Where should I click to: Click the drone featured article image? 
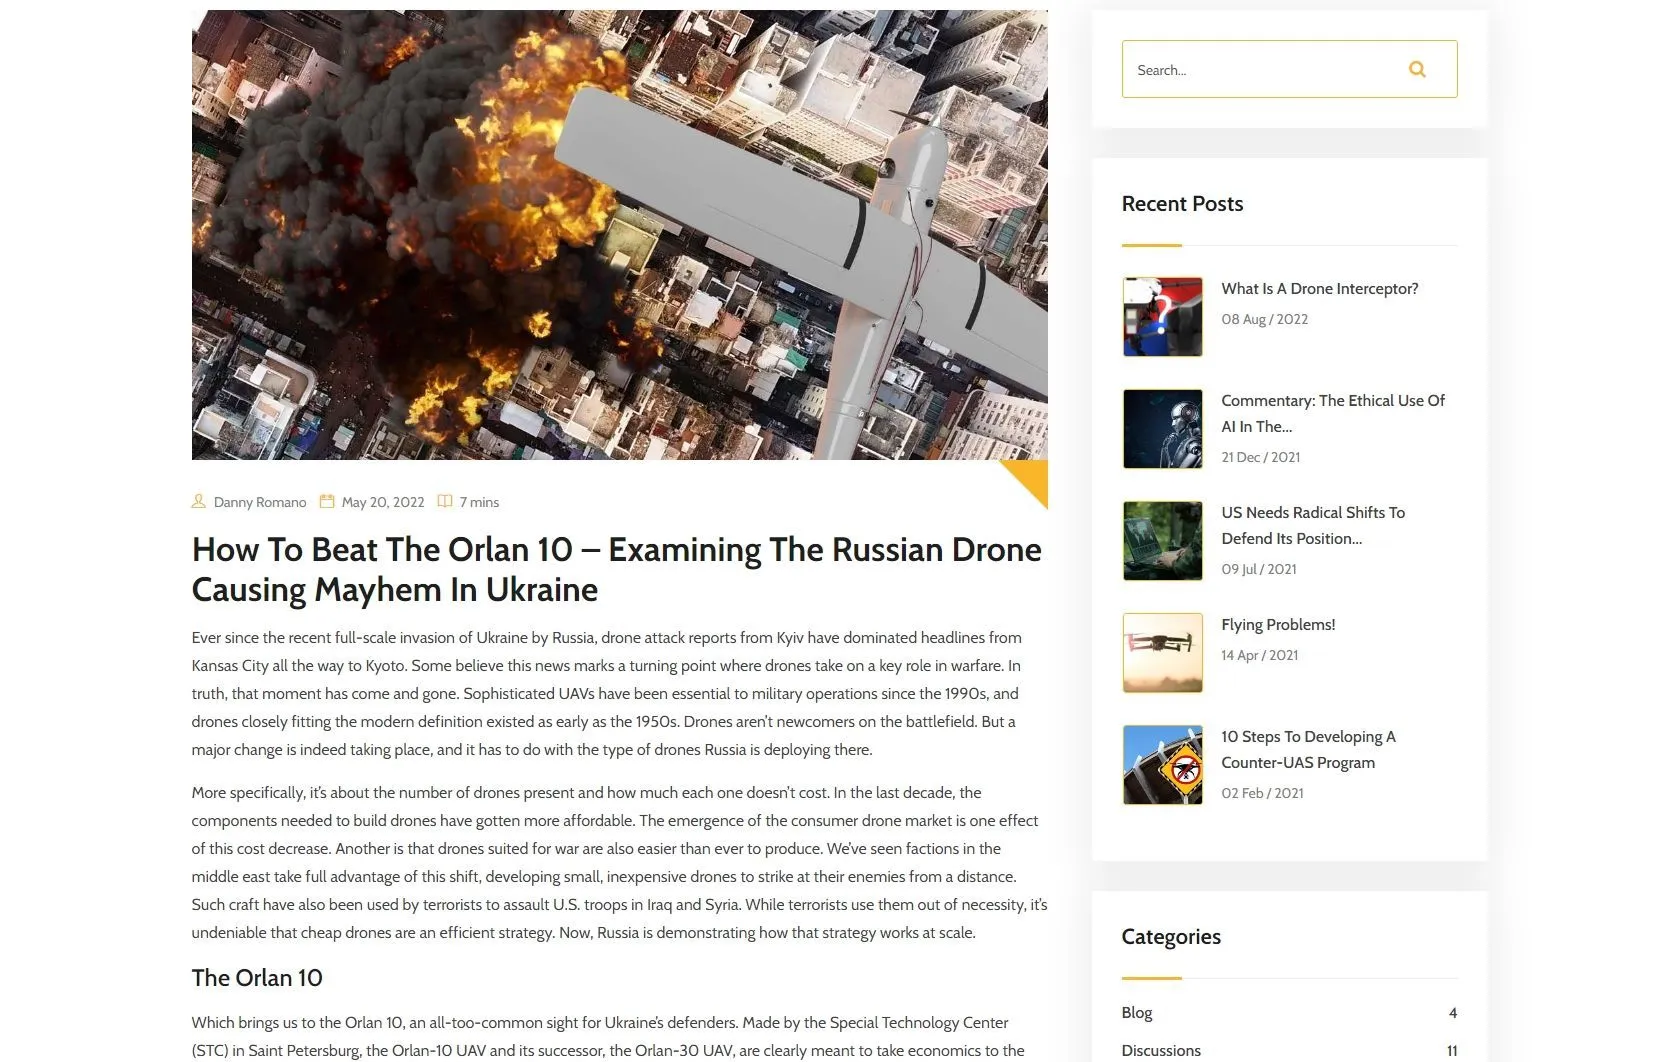tap(619, 235)
